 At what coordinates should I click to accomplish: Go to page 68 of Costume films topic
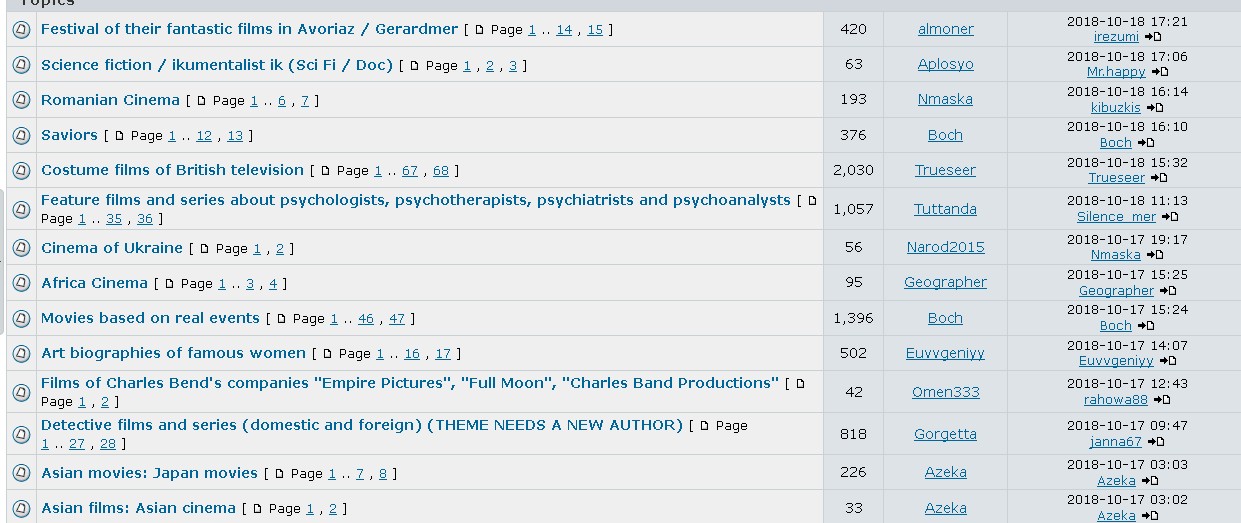tap(441, 171)
